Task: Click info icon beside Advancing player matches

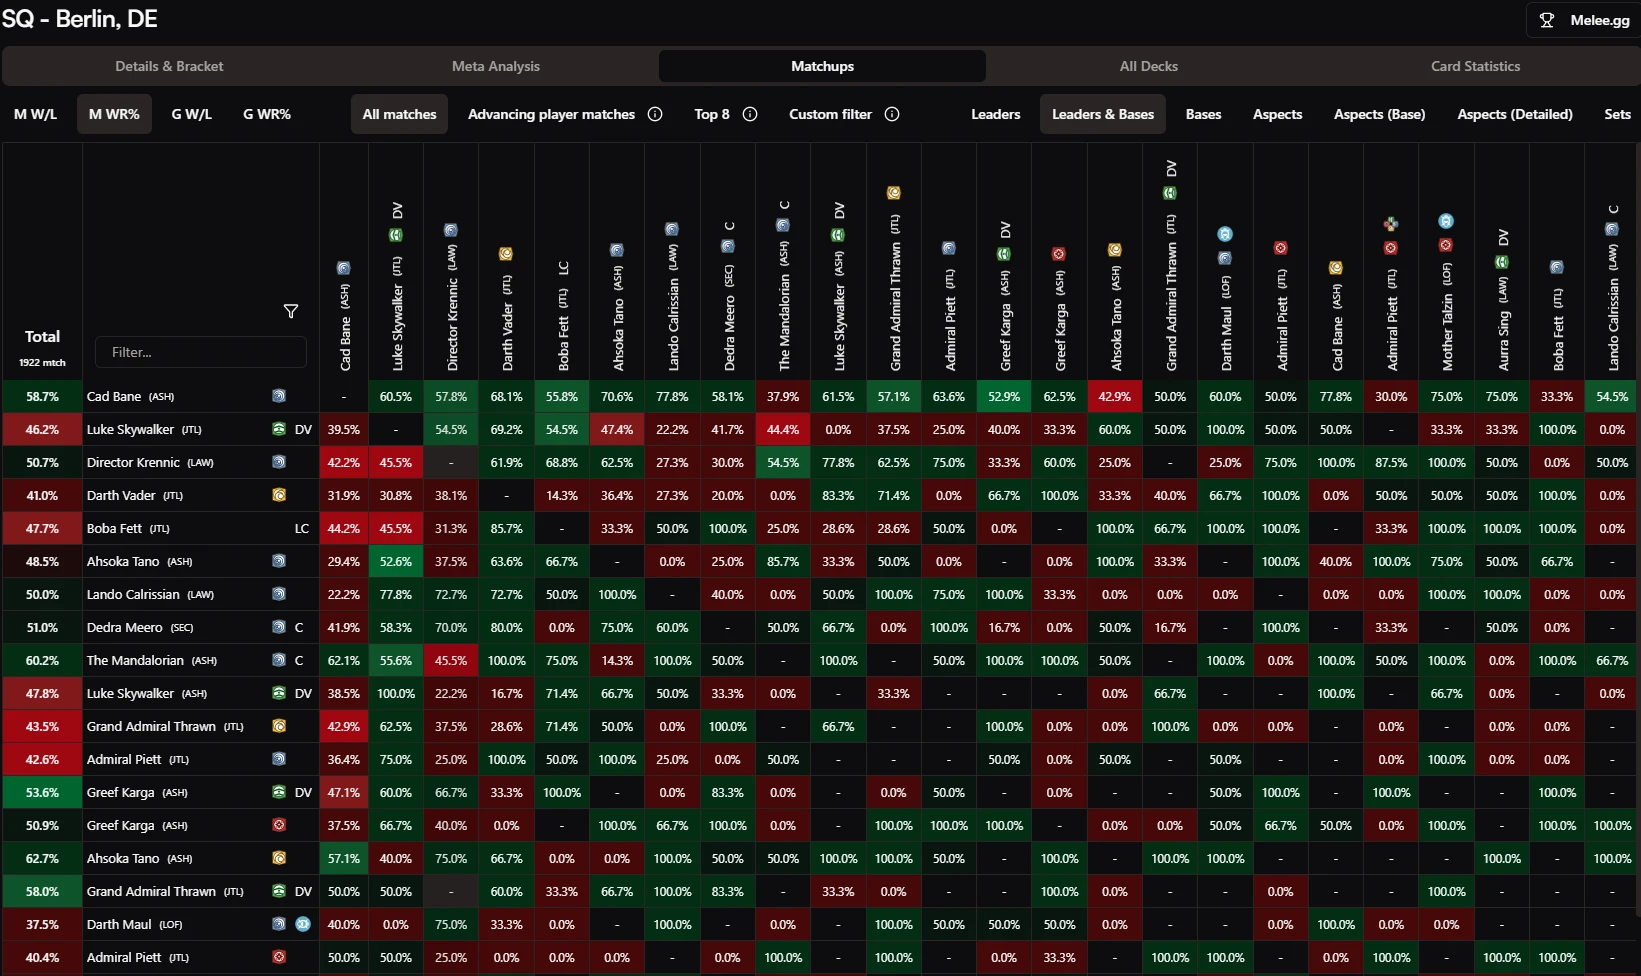Action: point(655,114)
